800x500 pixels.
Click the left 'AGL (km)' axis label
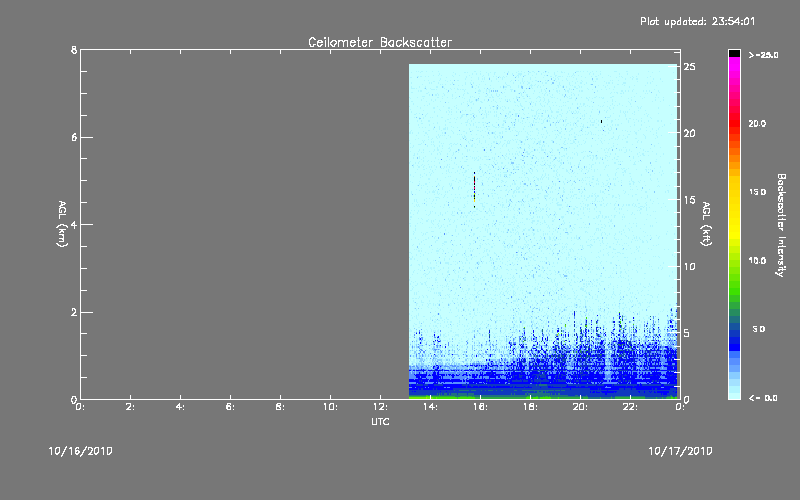[x=62, y=224]
